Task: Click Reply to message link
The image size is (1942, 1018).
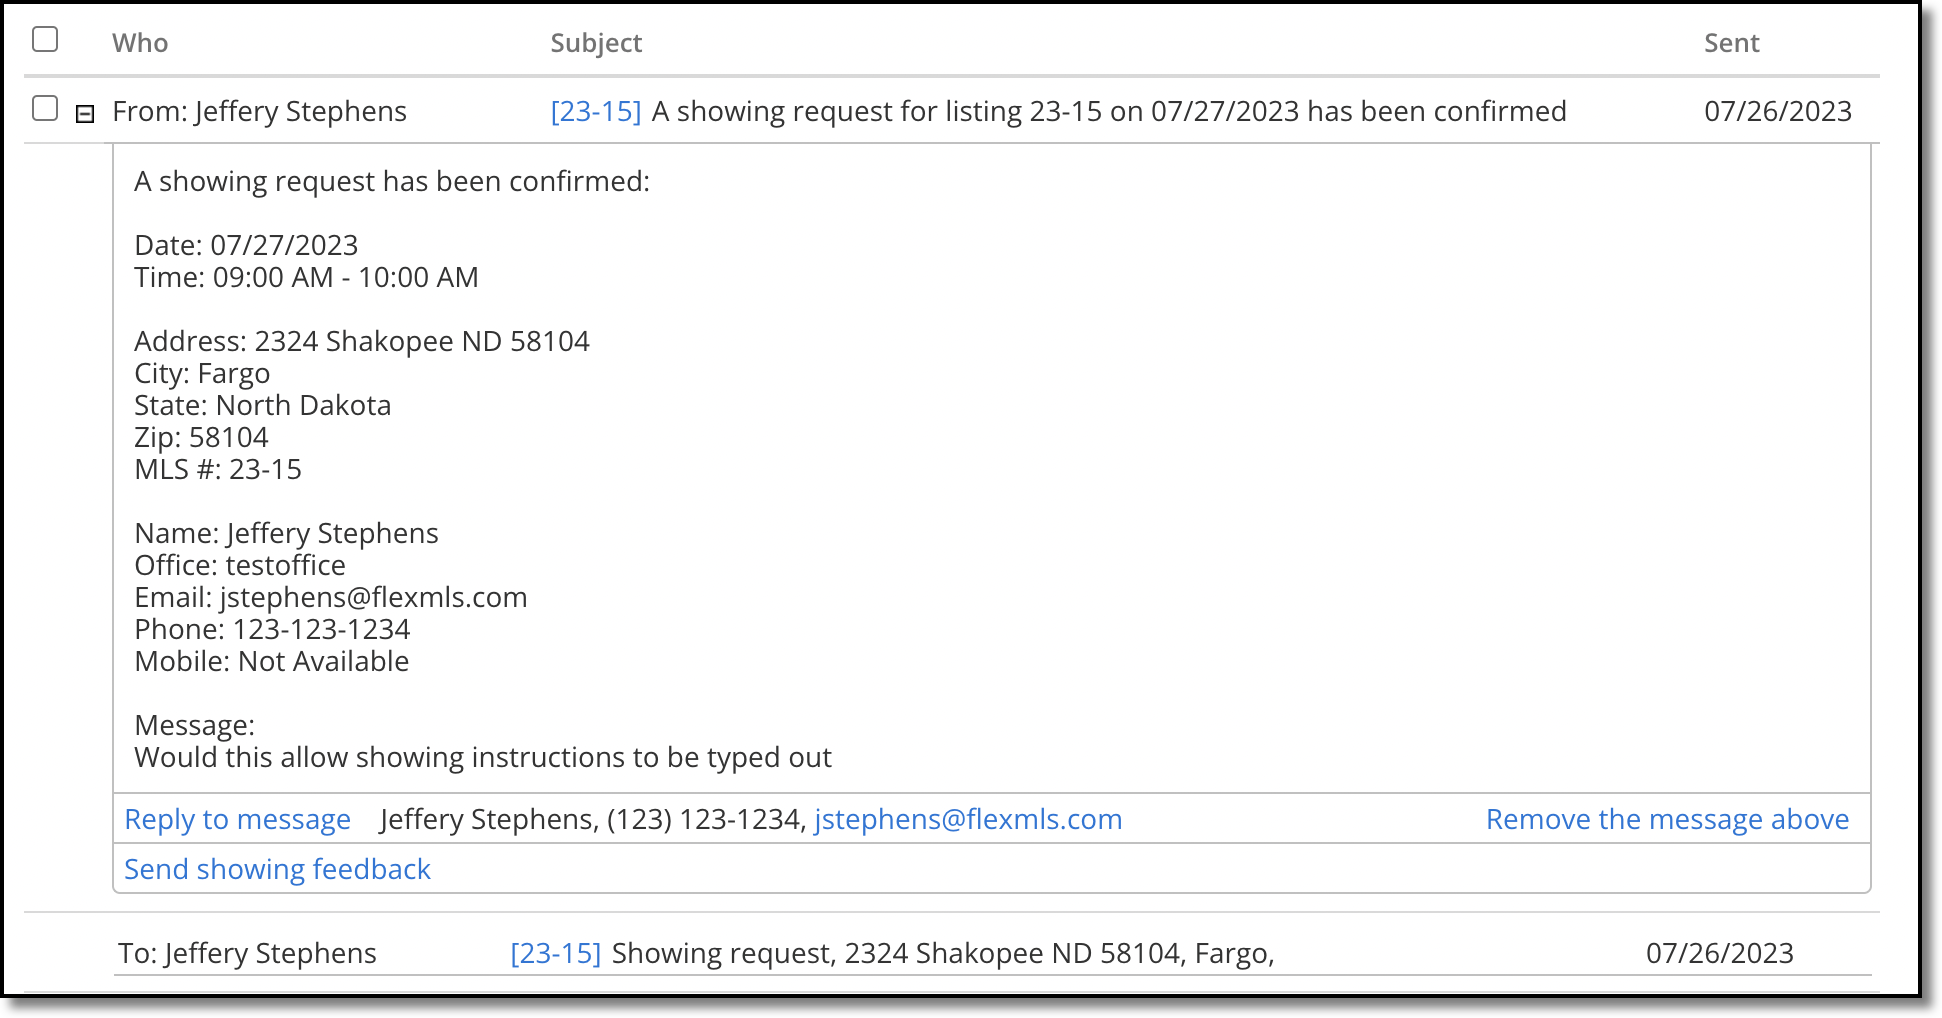Action: (x=237, y=819)
